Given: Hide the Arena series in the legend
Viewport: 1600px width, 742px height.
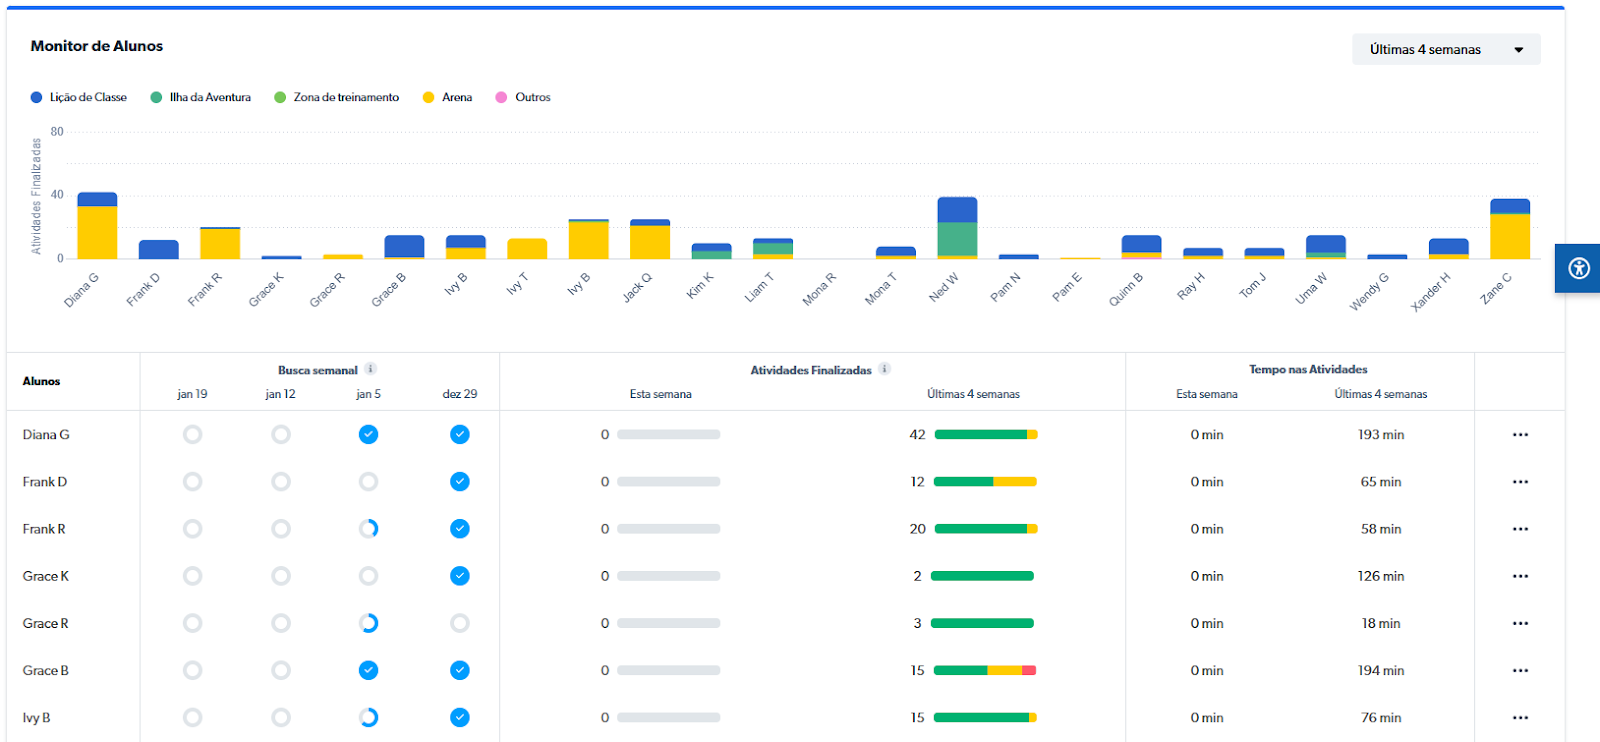Looking at the screenshot, I should click(x=447, y=97).
